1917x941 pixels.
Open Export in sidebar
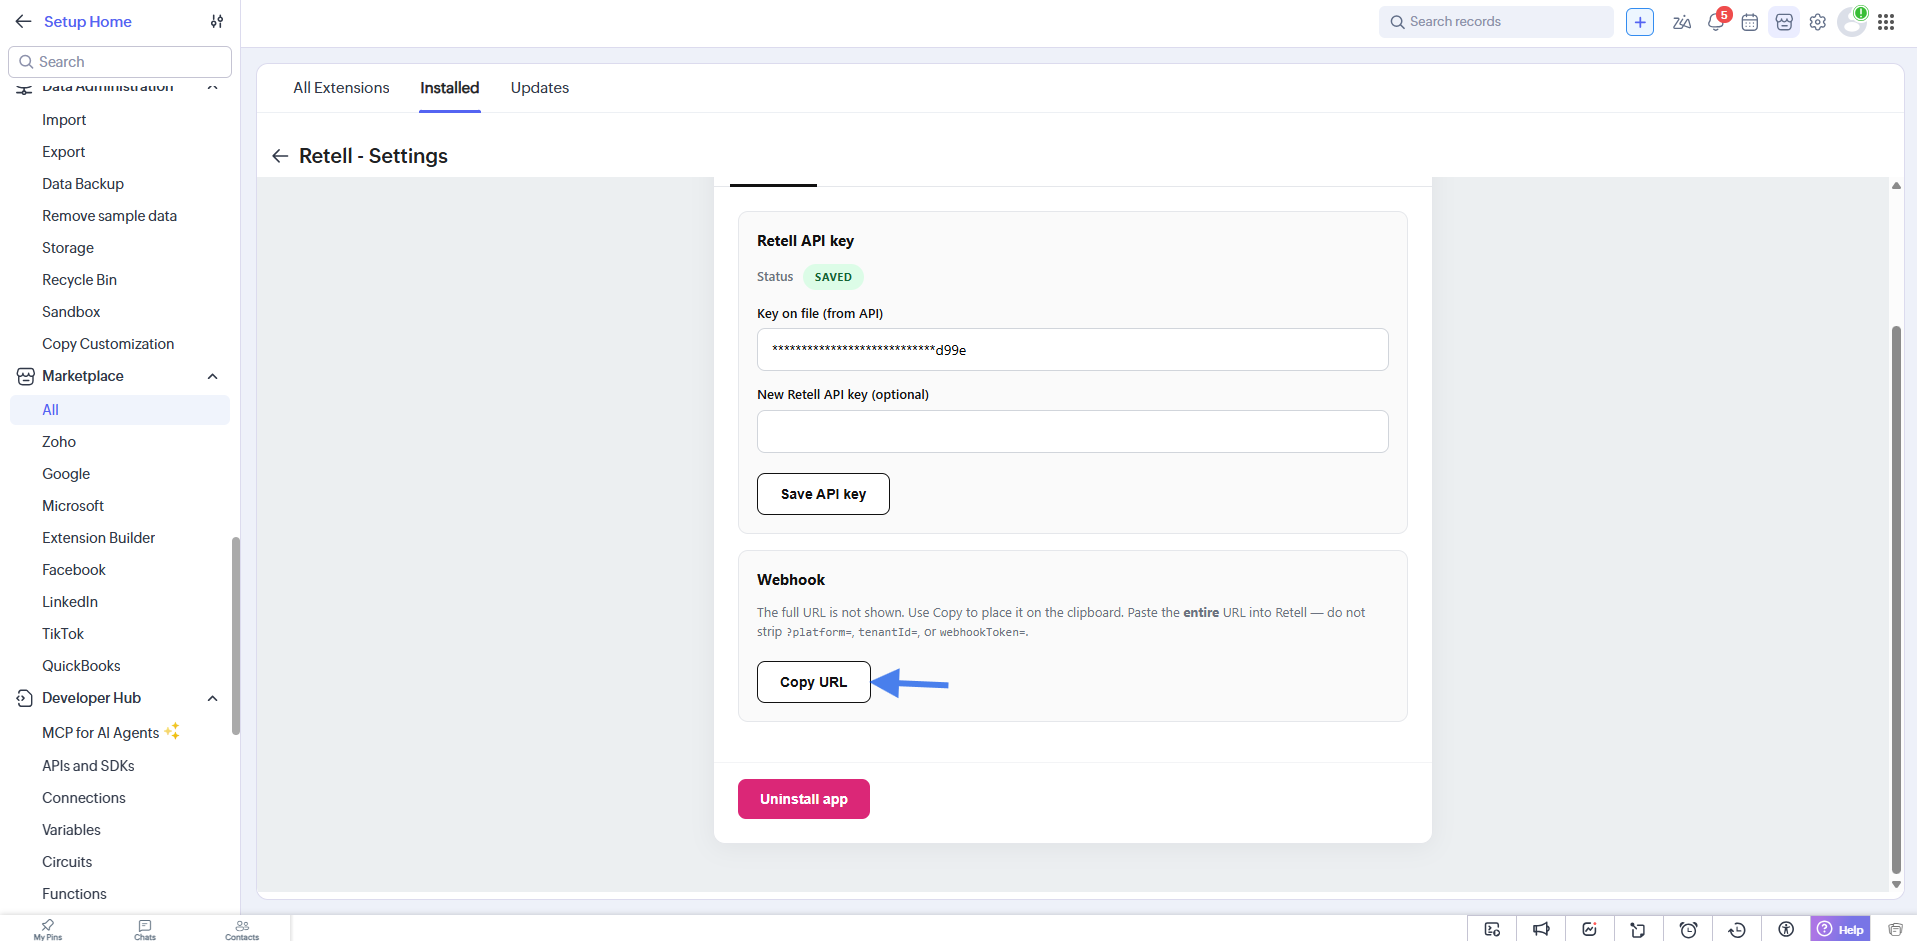[64, 152]
